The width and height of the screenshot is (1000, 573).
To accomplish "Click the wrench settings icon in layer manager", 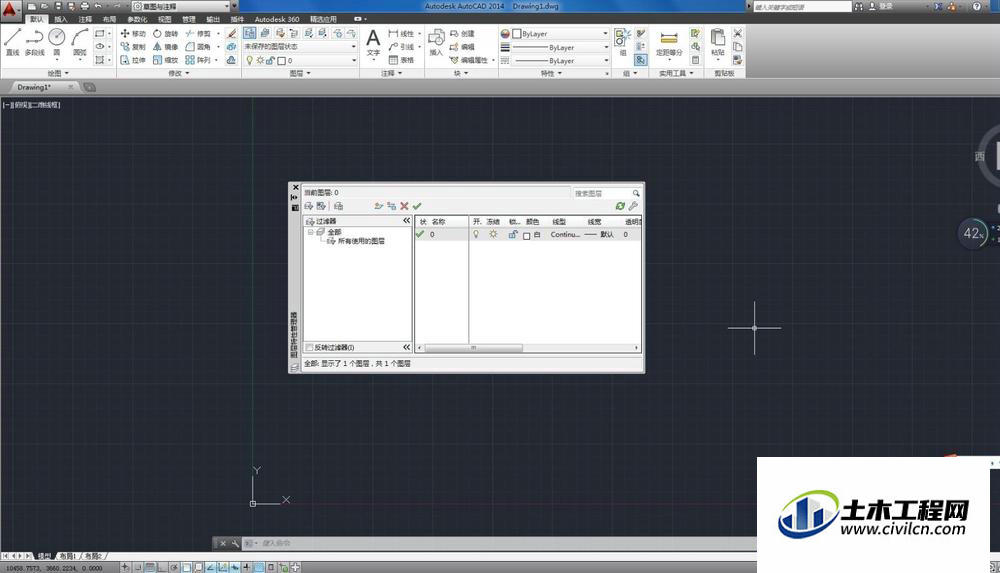I will point(633,206).
